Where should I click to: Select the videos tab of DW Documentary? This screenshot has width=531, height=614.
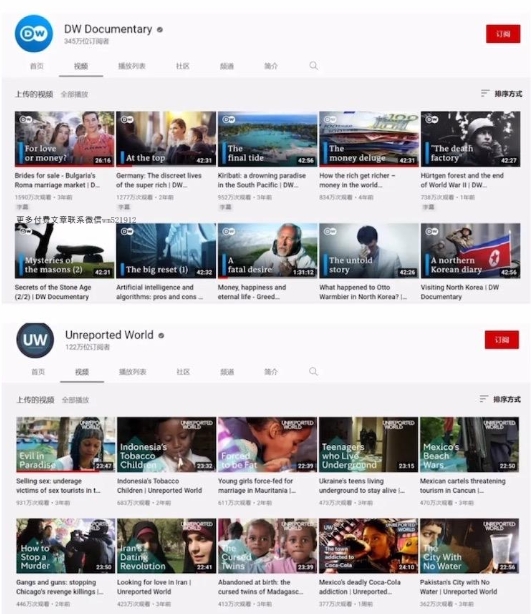81,66
